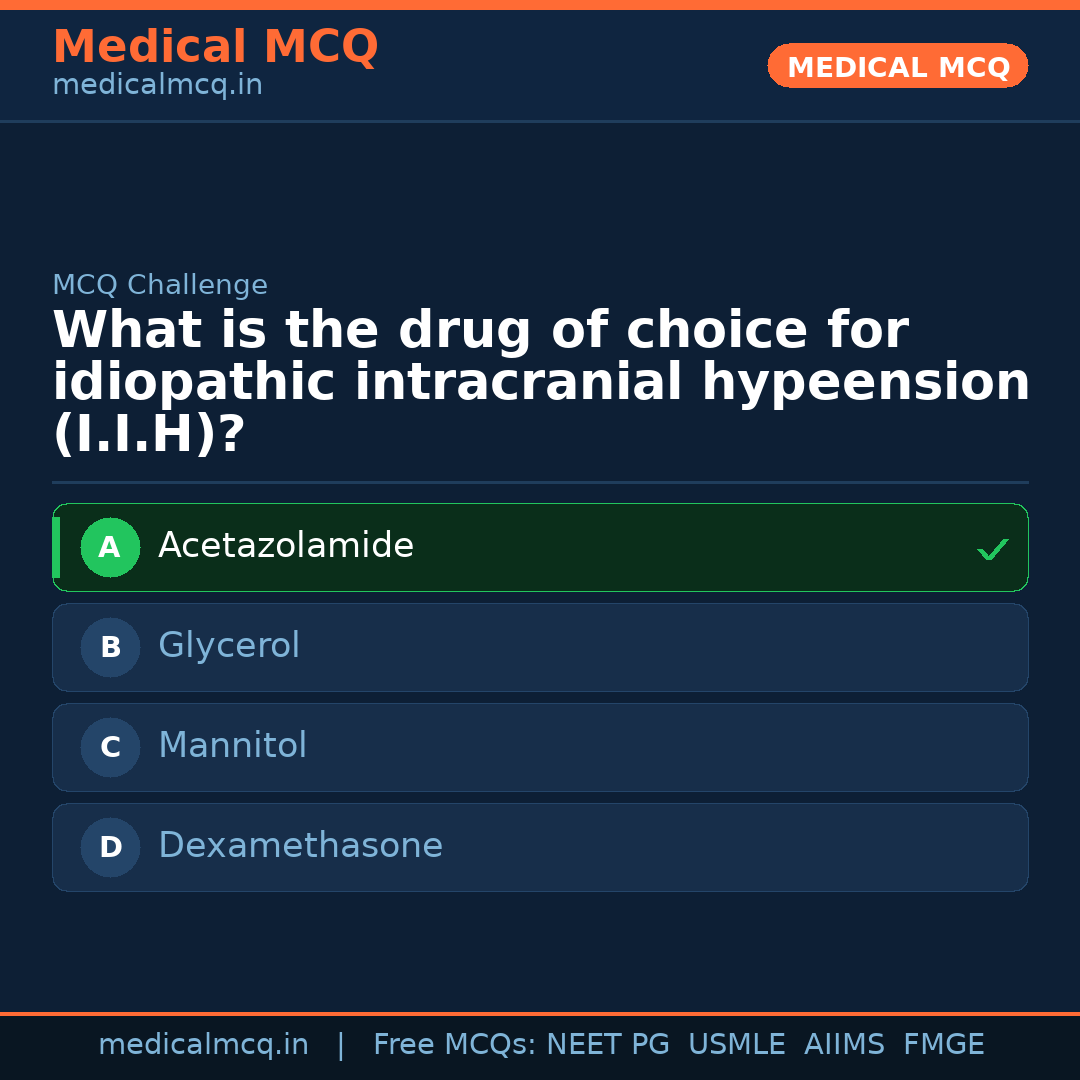Pick the Mannitol answer option
Viewport: 1080px width, 1080px height.
(232, 746)
